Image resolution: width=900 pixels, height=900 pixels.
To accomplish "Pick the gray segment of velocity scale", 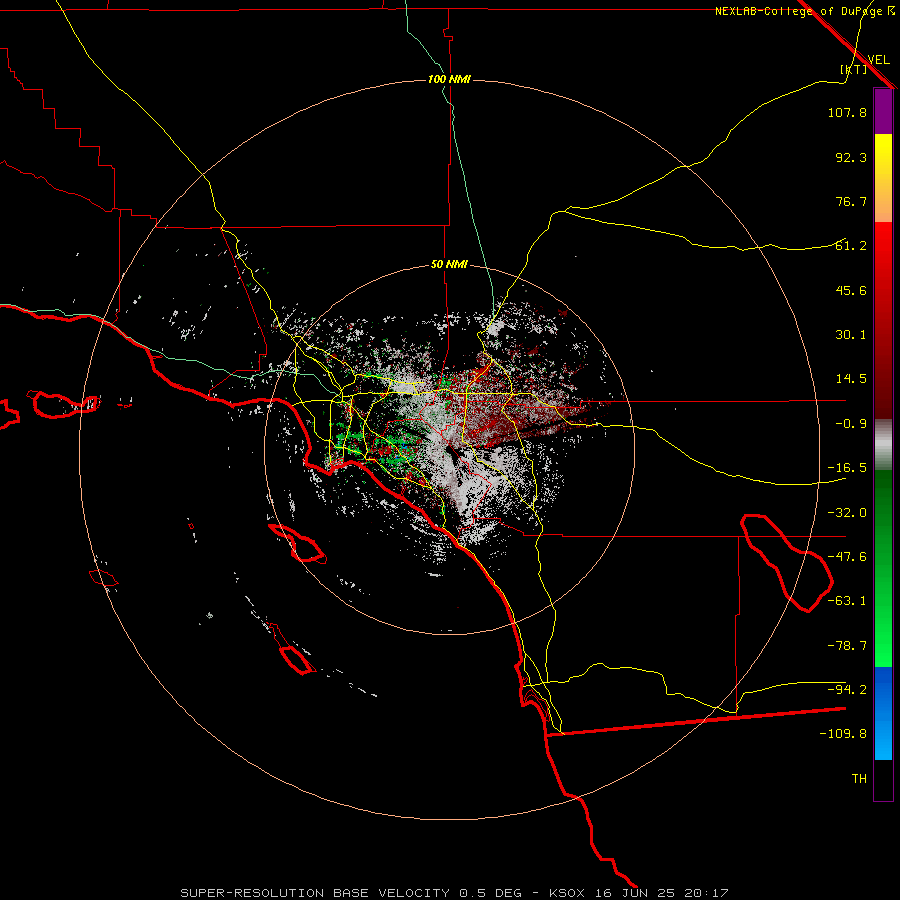I will pos(883,445).
